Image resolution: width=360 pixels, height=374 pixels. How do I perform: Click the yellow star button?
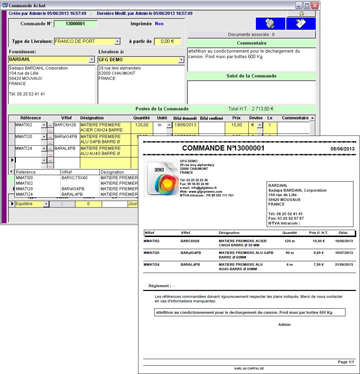pos(301,14)
